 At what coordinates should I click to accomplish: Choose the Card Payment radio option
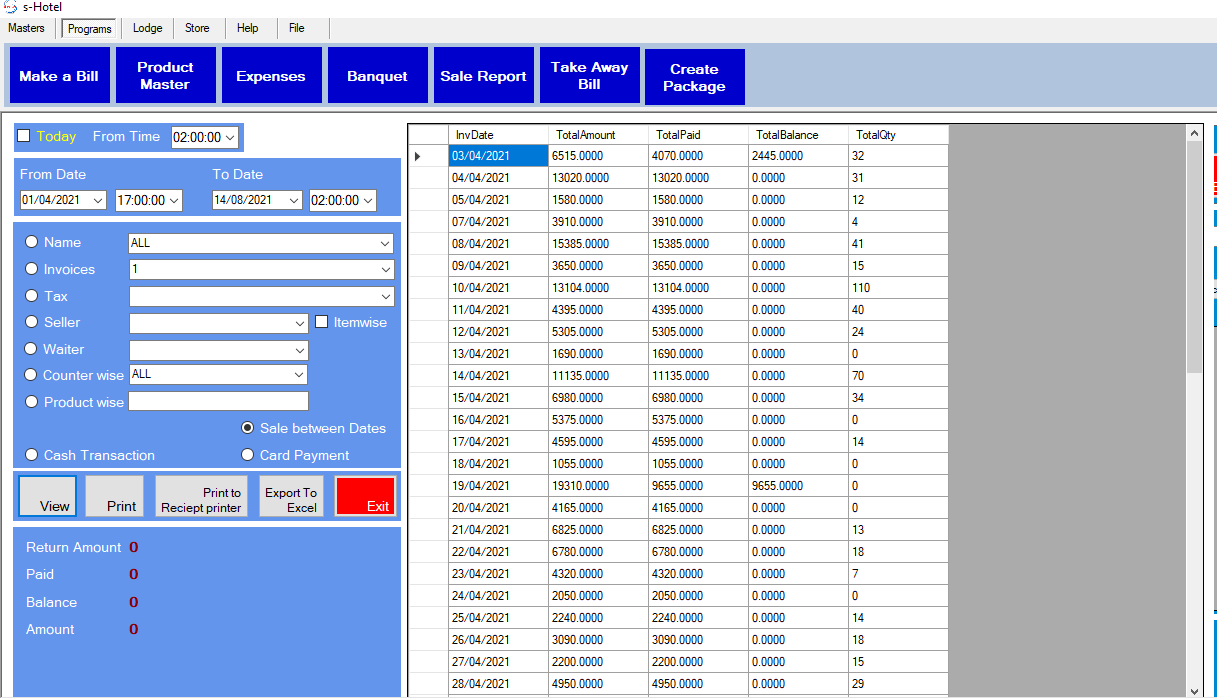pos(248,455)
